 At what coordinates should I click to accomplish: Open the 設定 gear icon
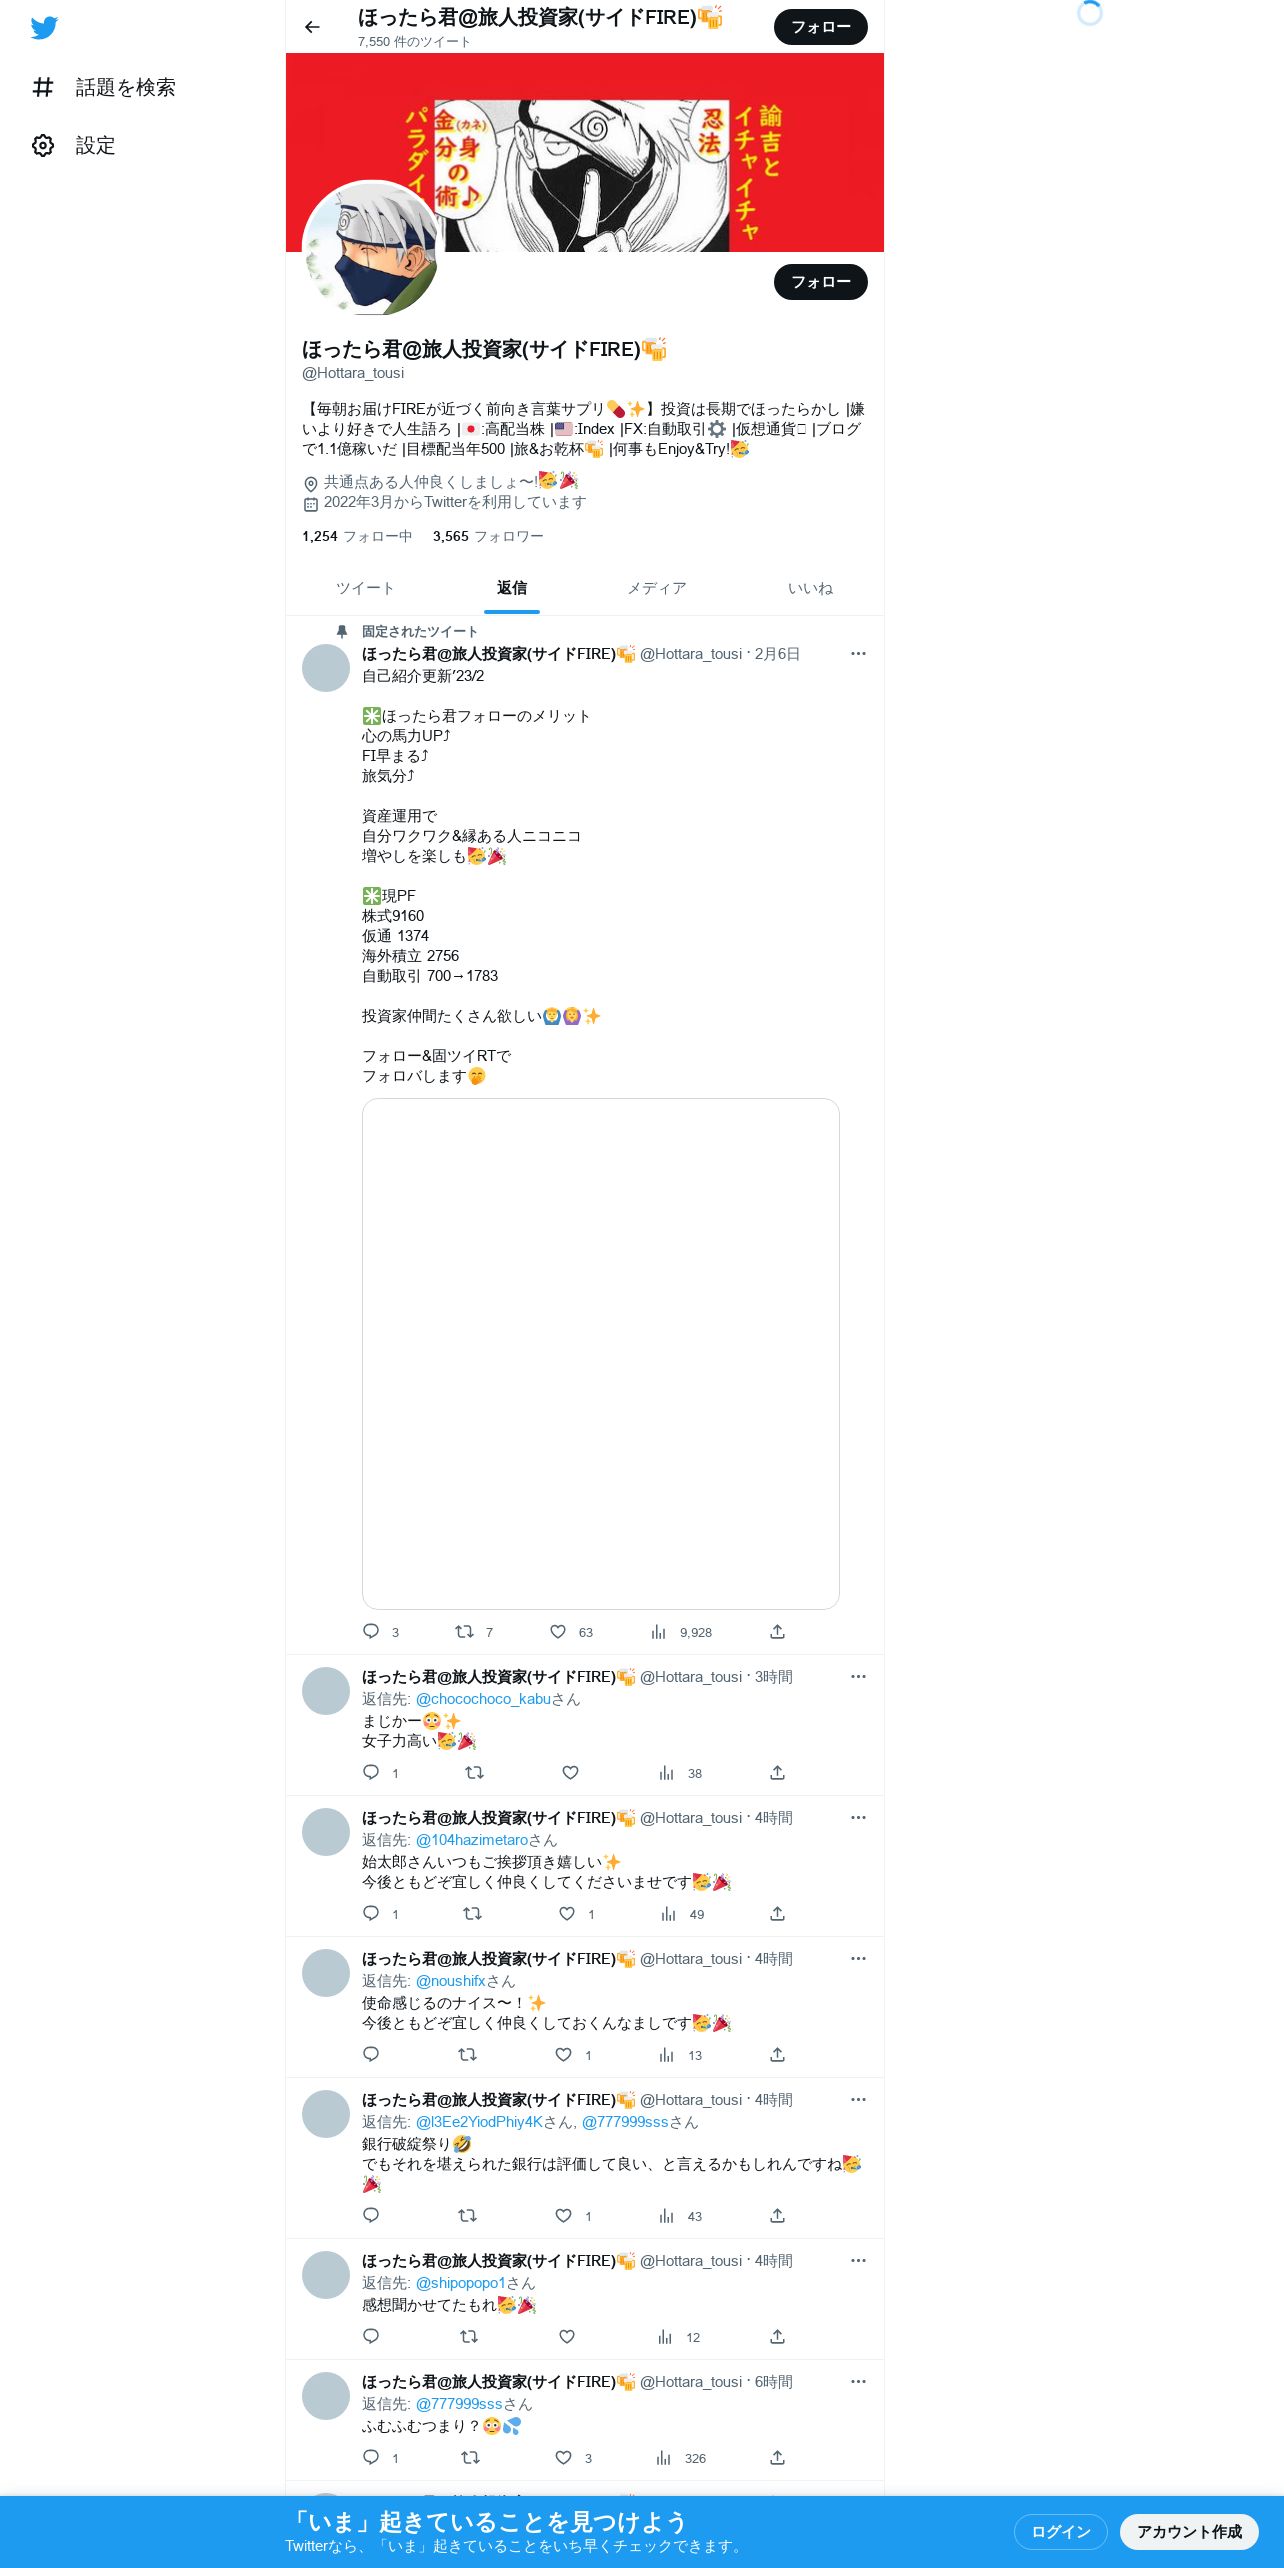pyautogui.click(x=43, y=146)
